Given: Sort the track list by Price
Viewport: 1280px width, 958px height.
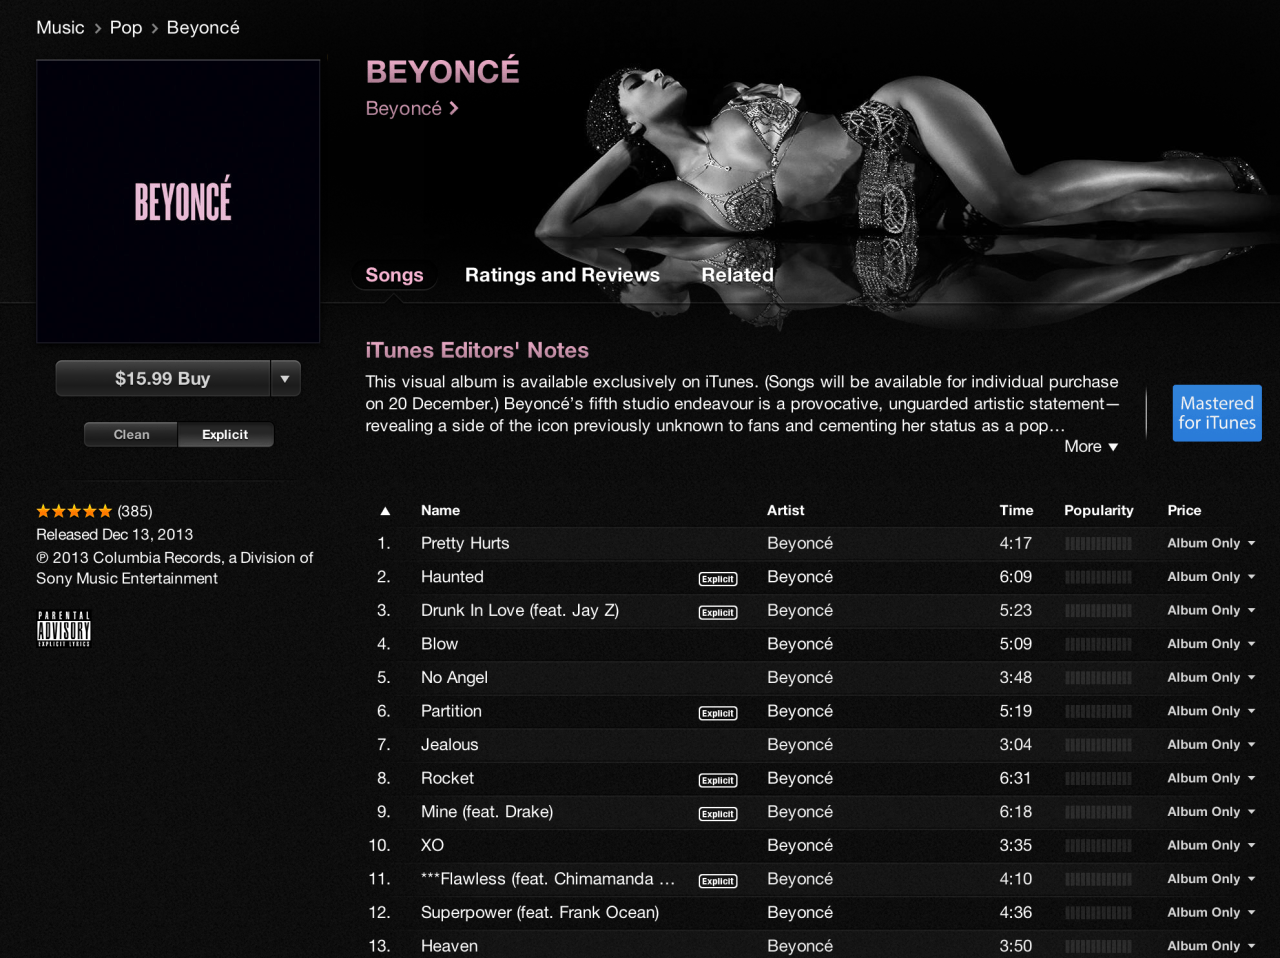Looking at the screenshot, I should coord(1184,511).
